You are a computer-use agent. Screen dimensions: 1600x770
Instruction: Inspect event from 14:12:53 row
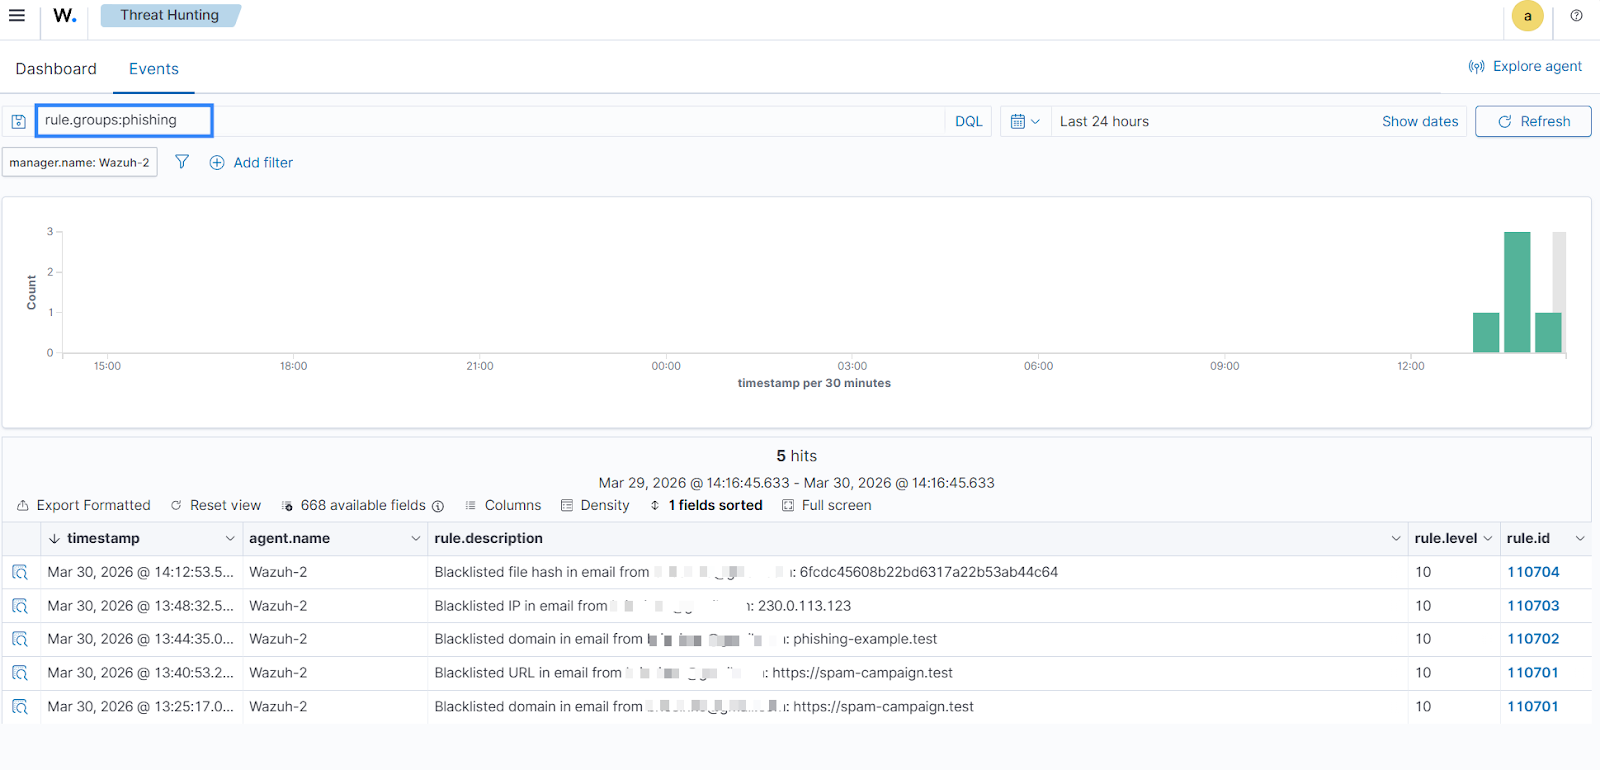pos(20,572)
